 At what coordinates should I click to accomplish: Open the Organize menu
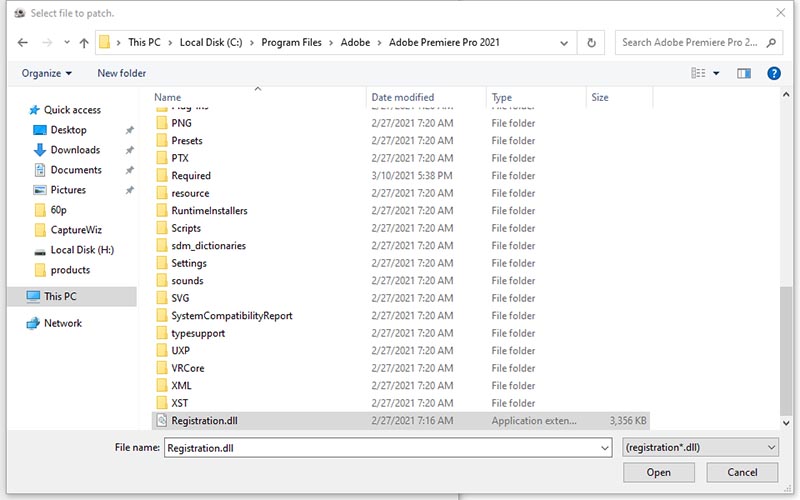46,73
